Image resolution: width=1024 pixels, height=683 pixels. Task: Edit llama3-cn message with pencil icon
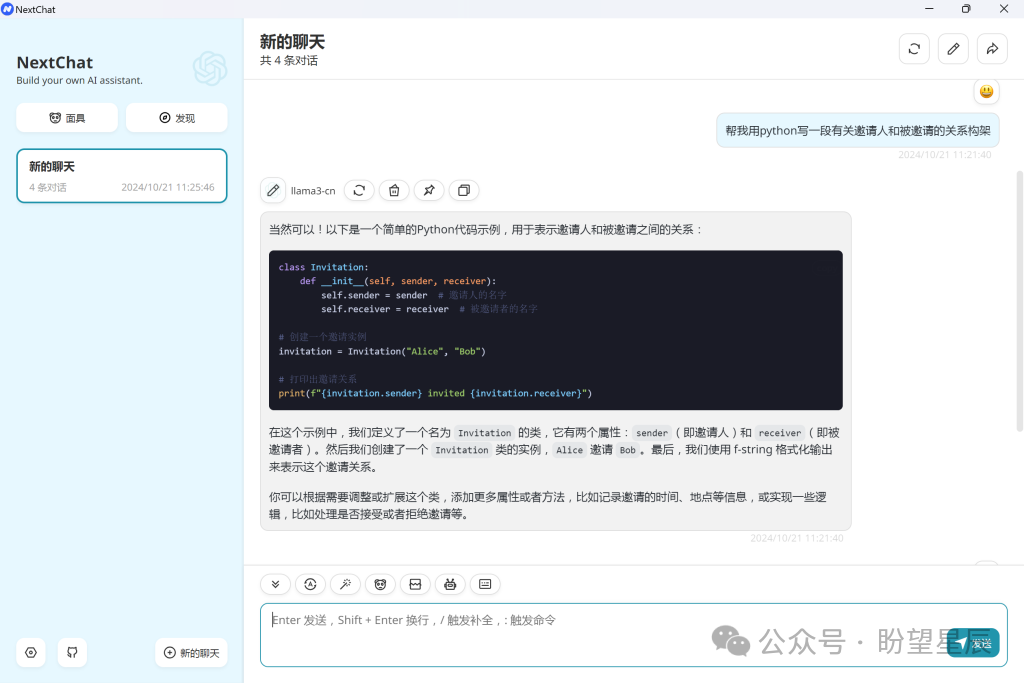pos(273,190)
